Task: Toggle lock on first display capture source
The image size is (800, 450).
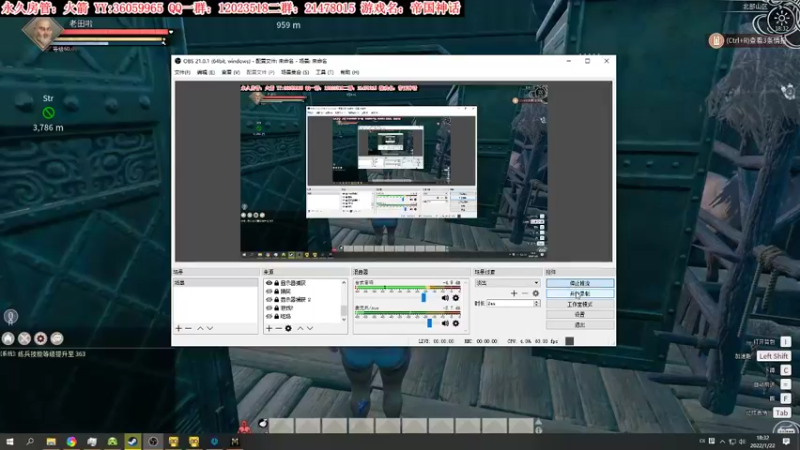Action: click(277, 283)
